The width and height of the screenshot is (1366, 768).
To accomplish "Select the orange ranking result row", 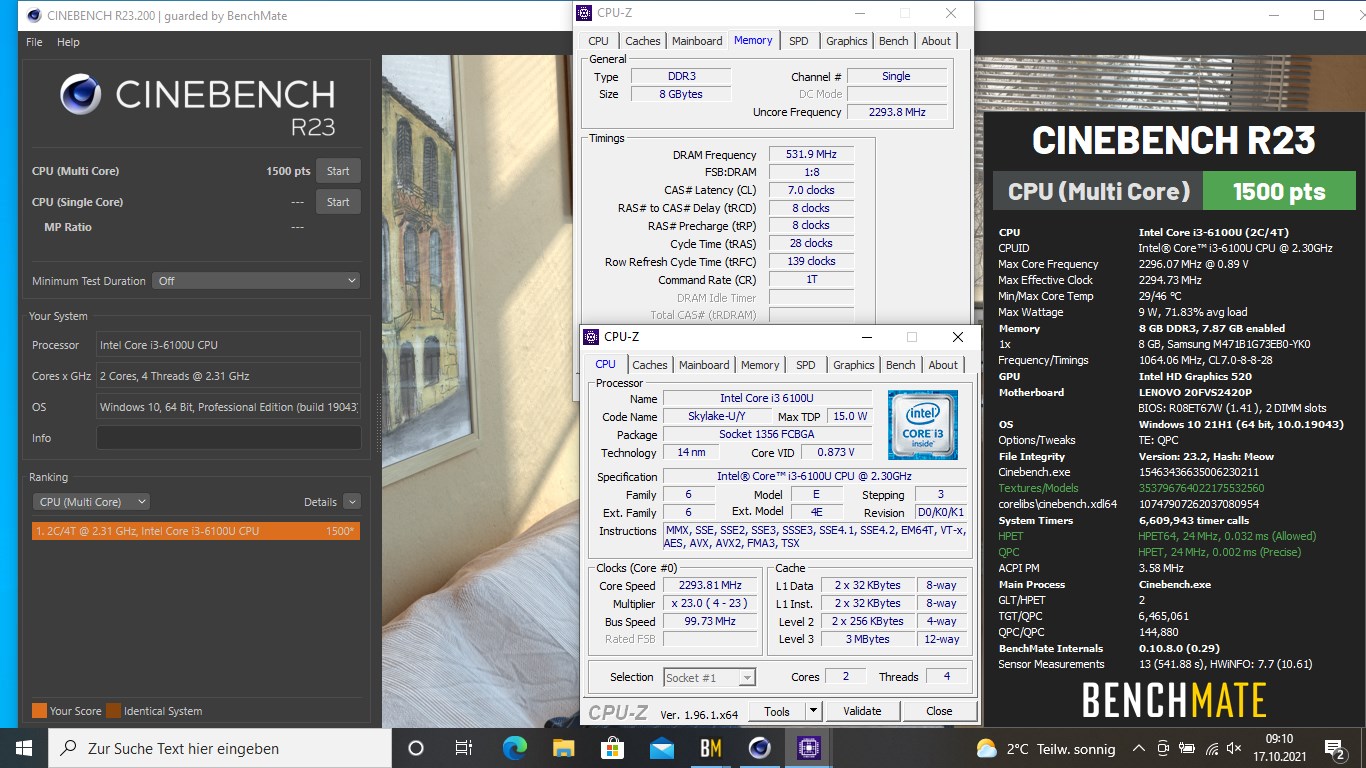I will [196, 531].
